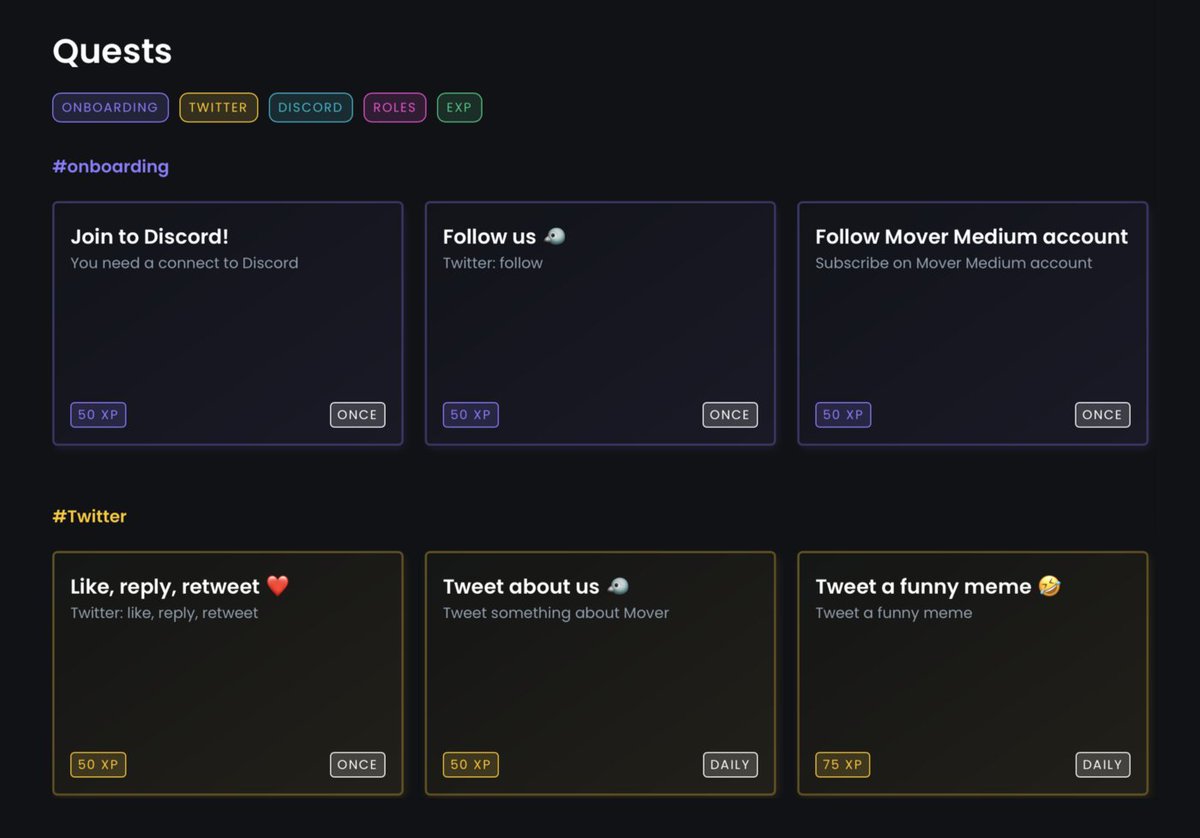Click the heart emoji after Like, reply, retweet
This screenshot has width=1200, height=838.
tap(278, 586)
